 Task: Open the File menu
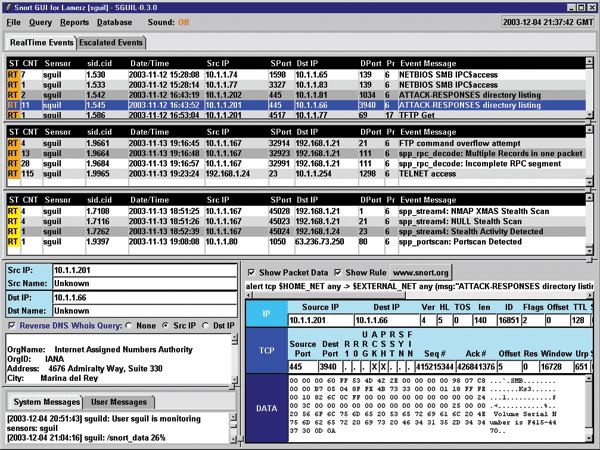tap(14, 20)
